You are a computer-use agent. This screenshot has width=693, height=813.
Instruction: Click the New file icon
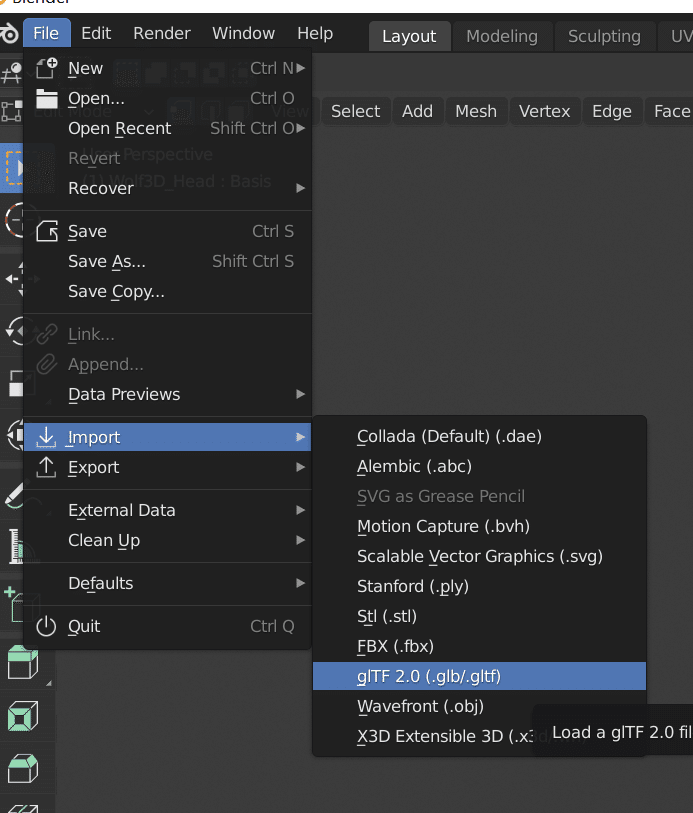click(47, 68)
